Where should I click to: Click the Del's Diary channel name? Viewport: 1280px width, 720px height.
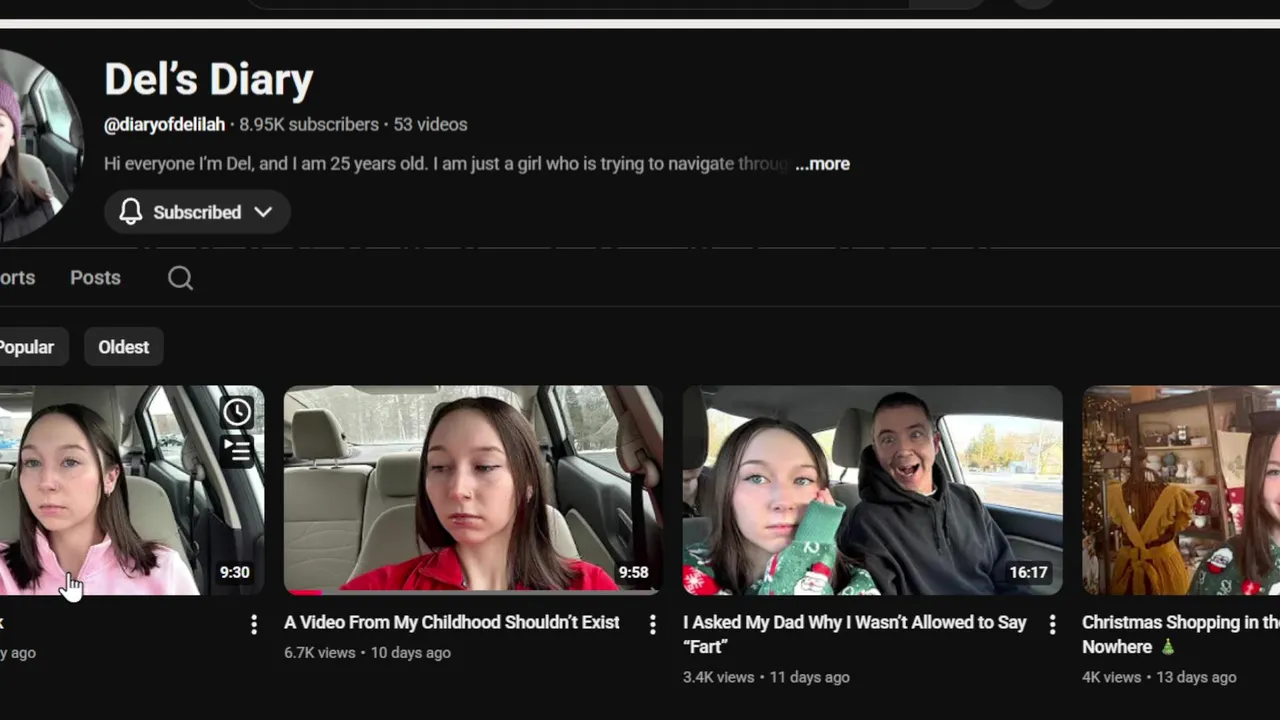(209, 80)
